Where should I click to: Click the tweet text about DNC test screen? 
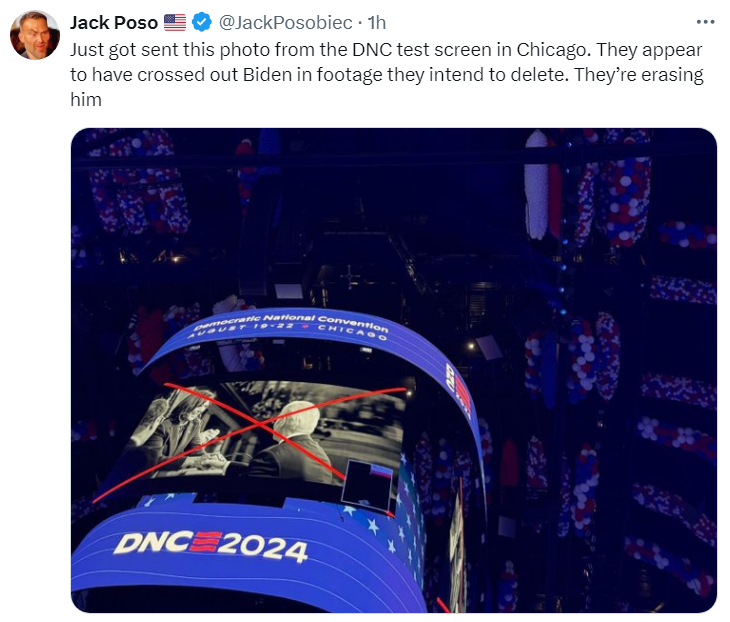click(386, 74)
